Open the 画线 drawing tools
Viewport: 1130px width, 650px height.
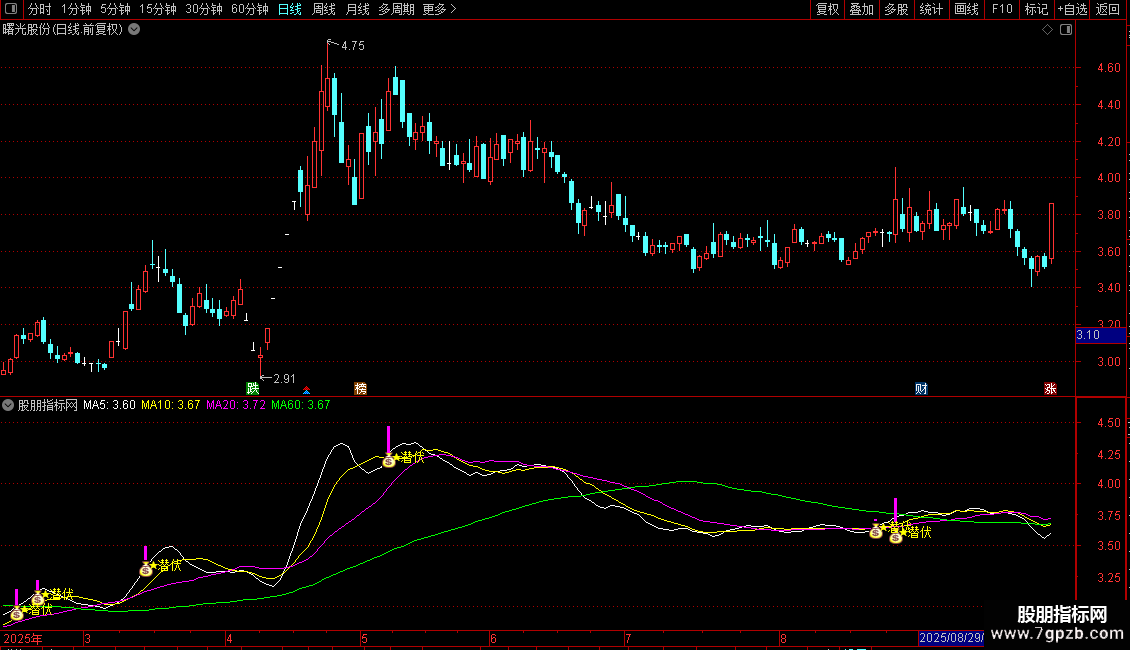point(966,10)
